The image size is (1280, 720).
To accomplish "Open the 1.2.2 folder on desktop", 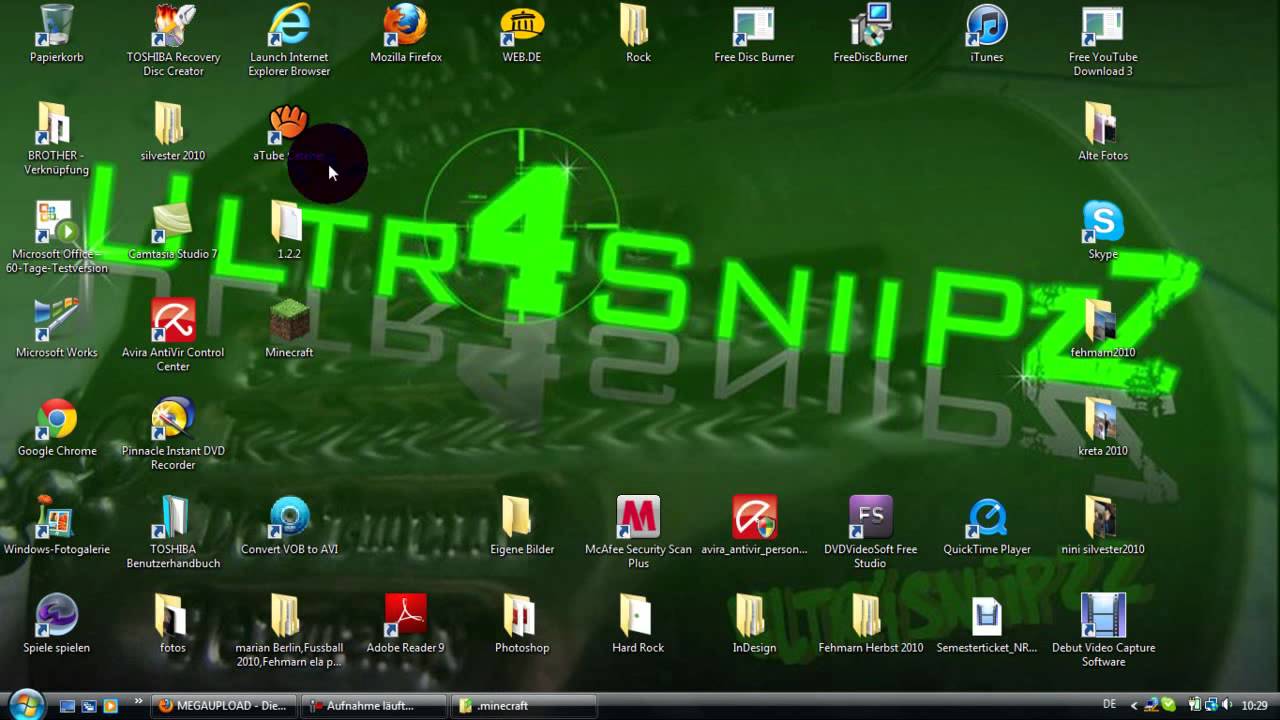I will tap(288, 224).
